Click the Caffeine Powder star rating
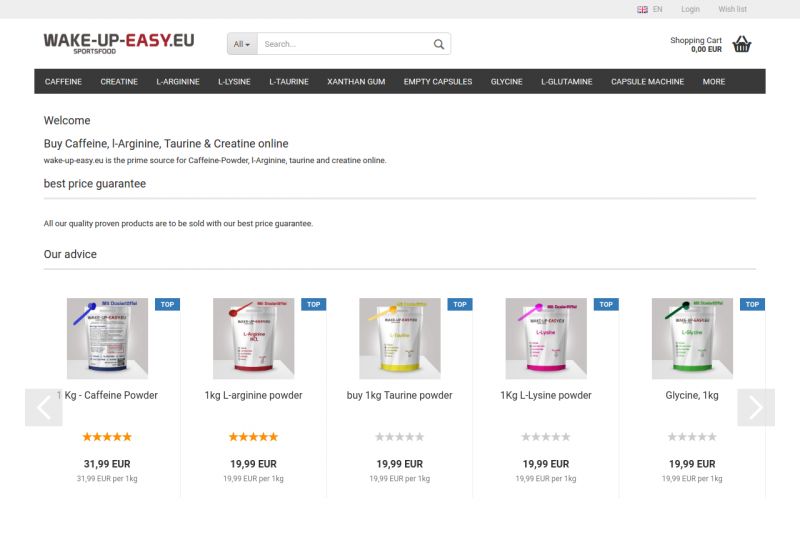The width and height of the screenshot is (800, 550). pyautogui.click(x=107, y=437)
